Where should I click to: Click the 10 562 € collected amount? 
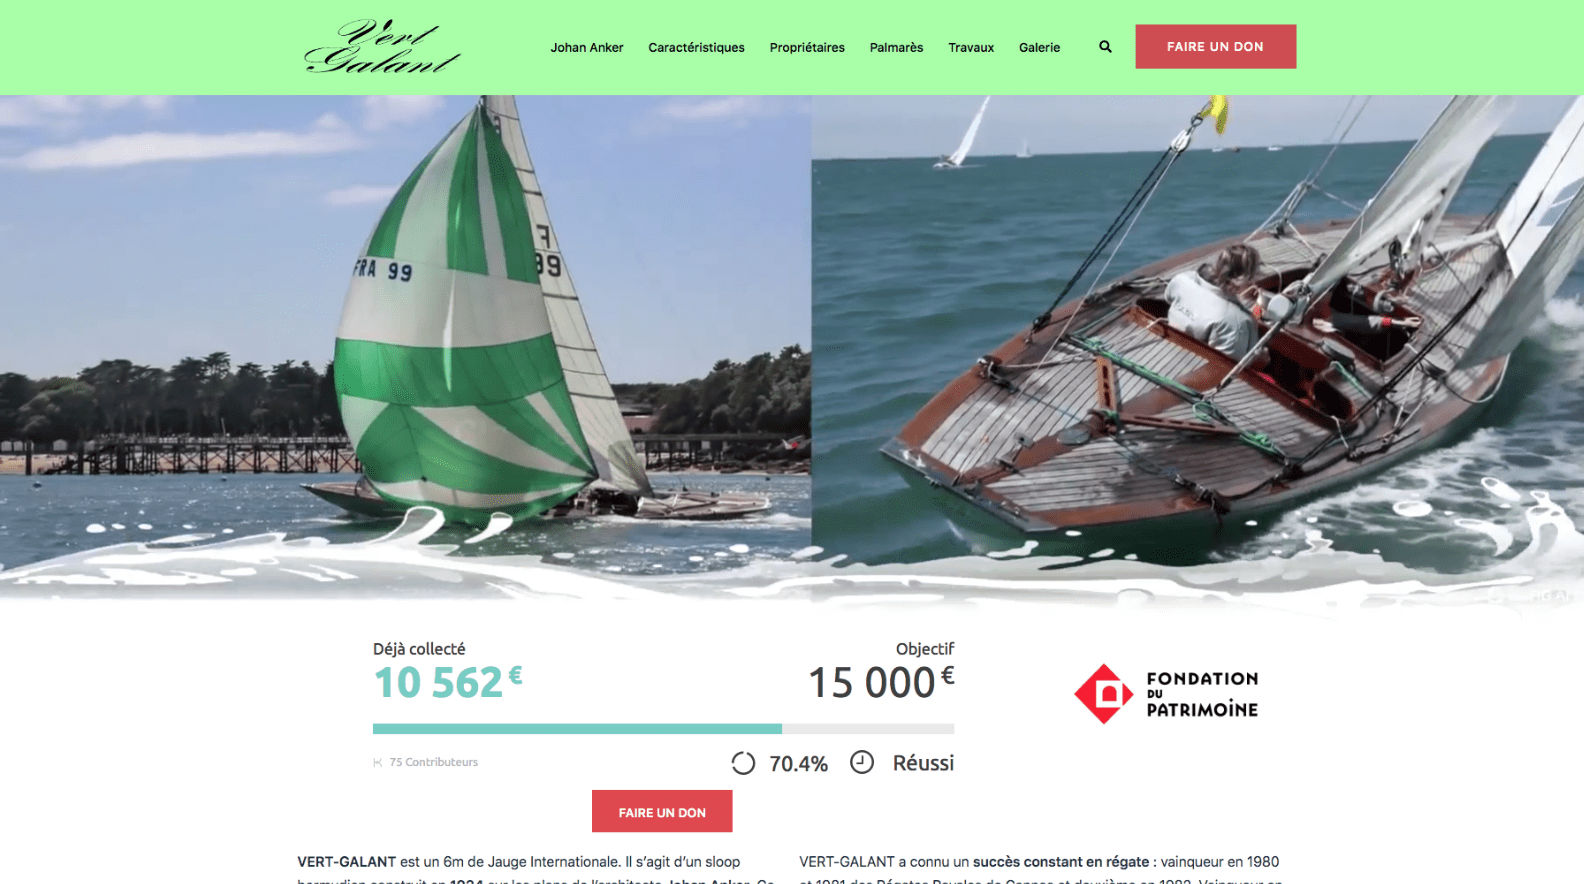tap(448, 683)
